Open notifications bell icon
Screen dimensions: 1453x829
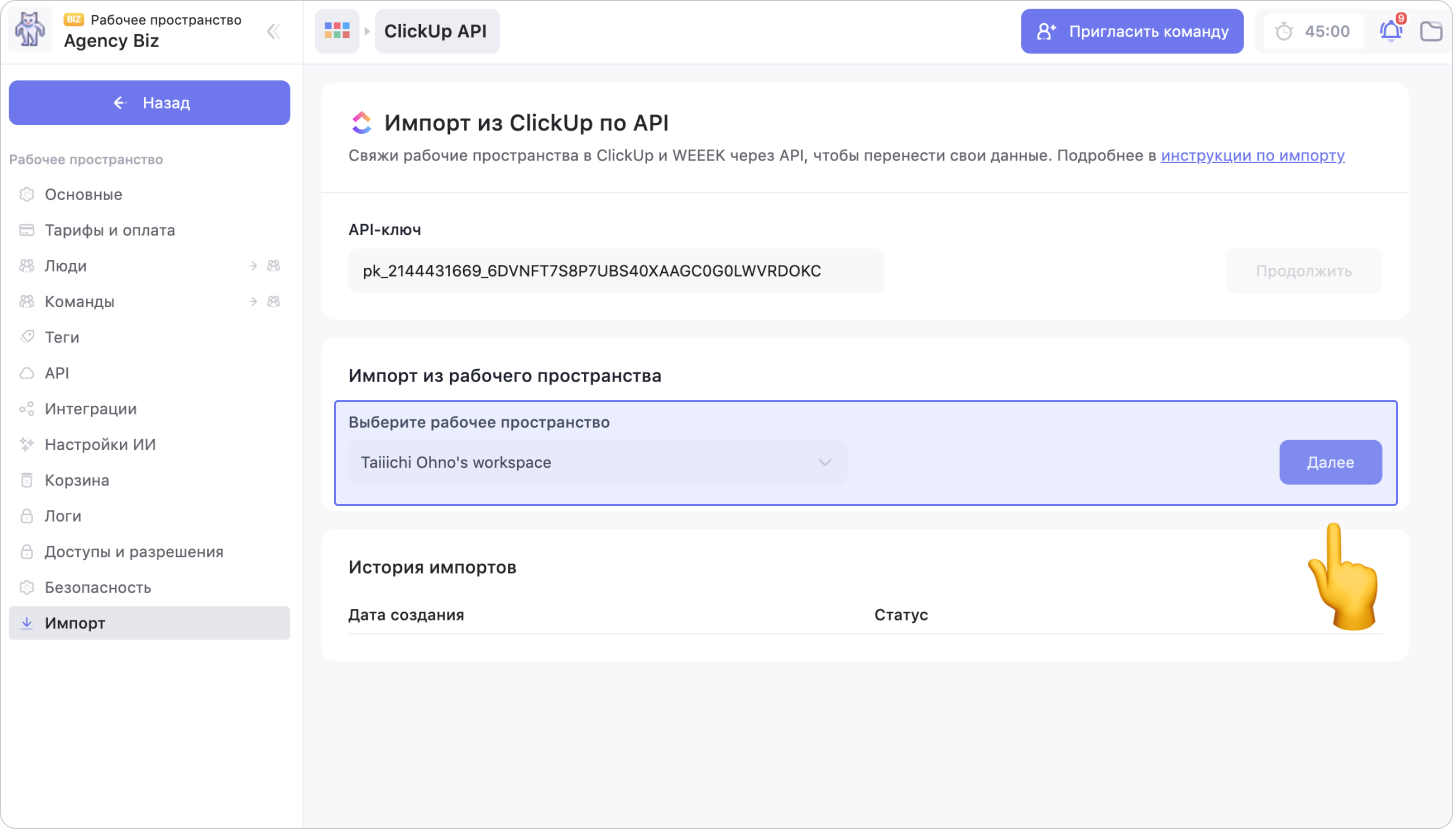click(x=1391, y=31)
